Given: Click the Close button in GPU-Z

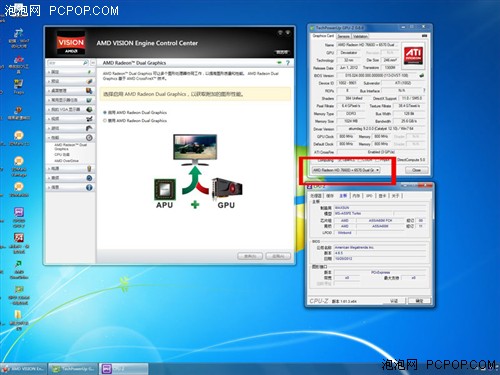Looking at the screenshot, I should pos(416,170).
